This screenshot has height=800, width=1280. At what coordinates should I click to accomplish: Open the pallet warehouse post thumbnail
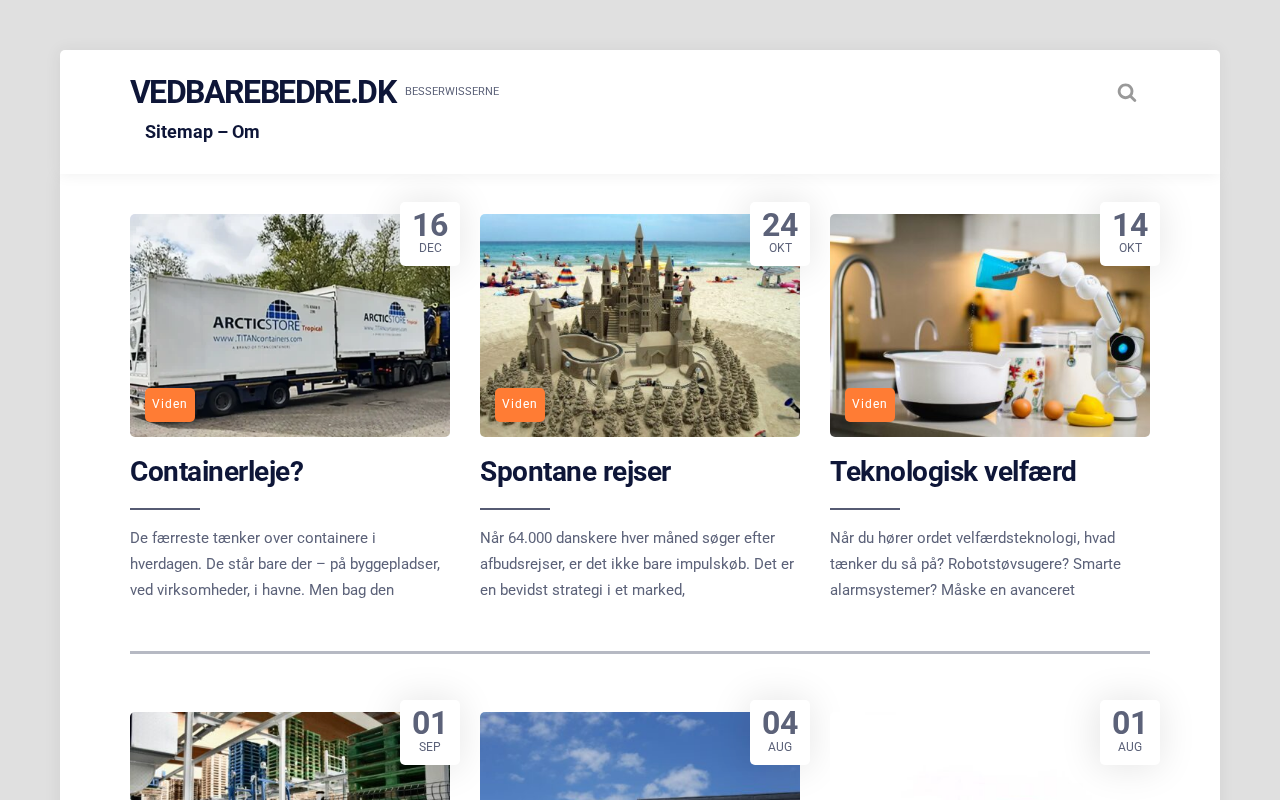(290, 756)
